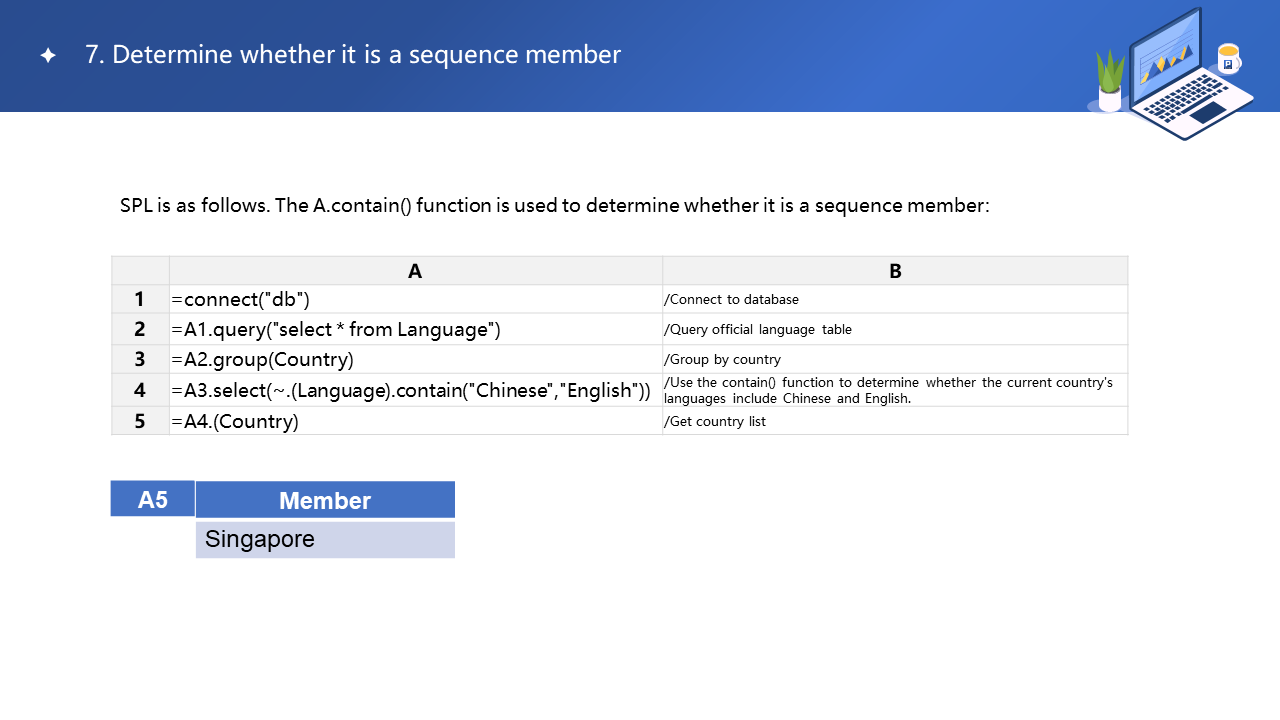Click the blue A5 result label
The height and width of the screenshot is (720, 1280).
153,499
